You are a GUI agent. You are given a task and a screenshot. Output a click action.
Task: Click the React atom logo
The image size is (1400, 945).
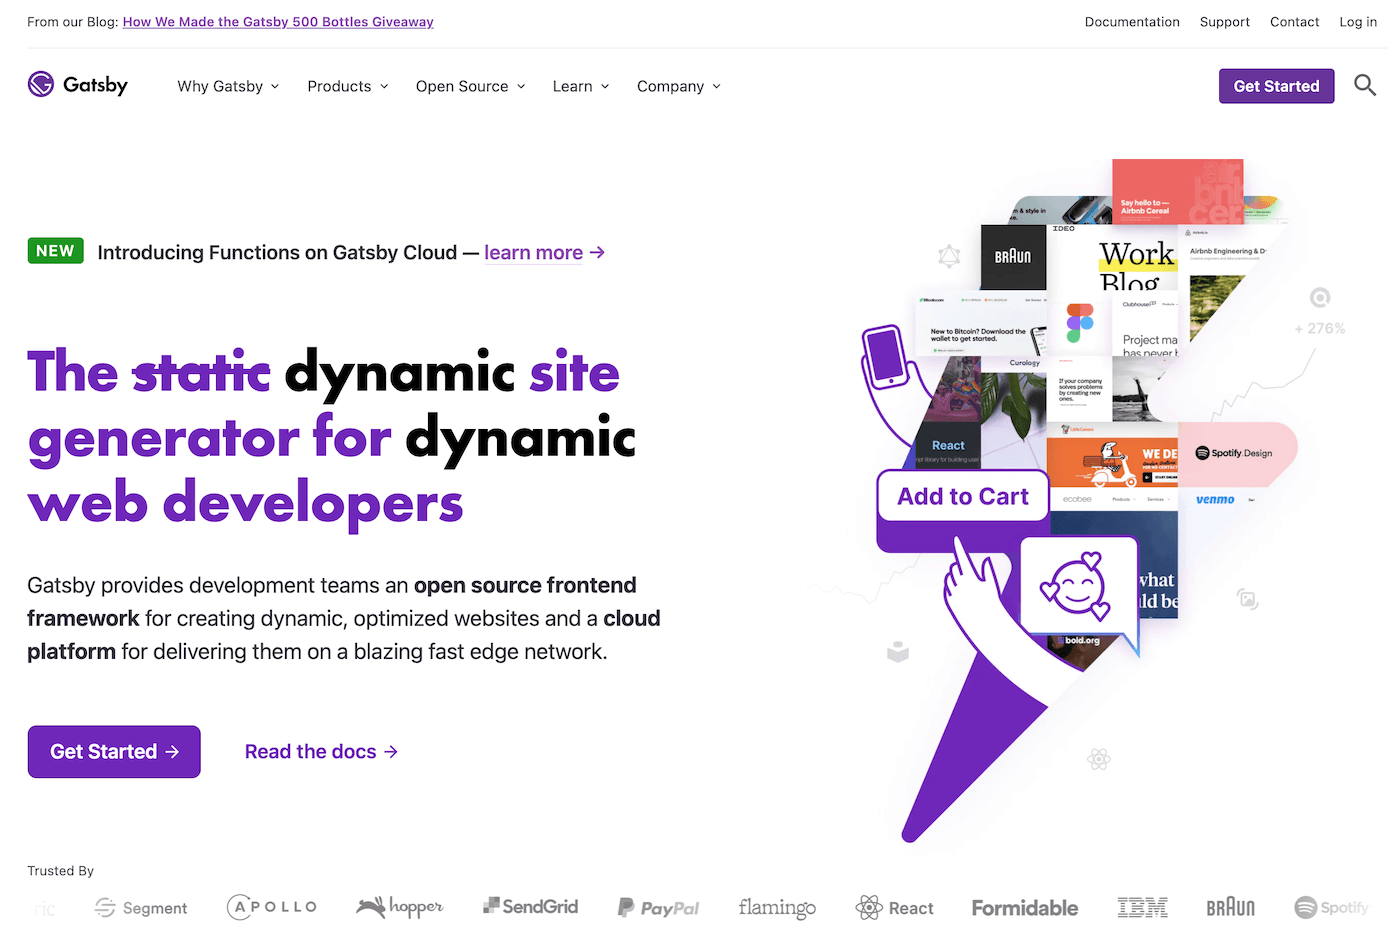(868, 908)
